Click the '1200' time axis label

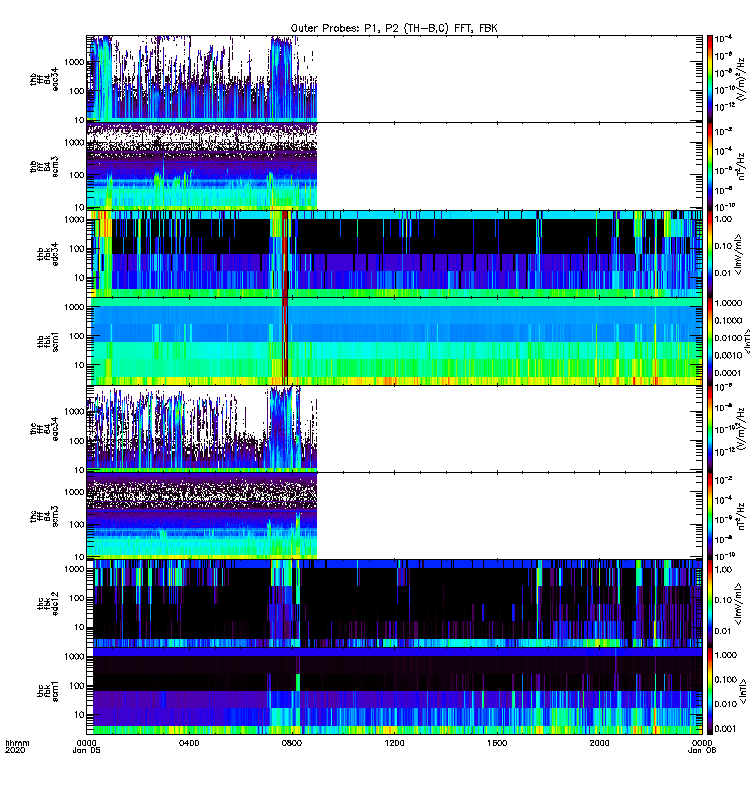point(394,743)
